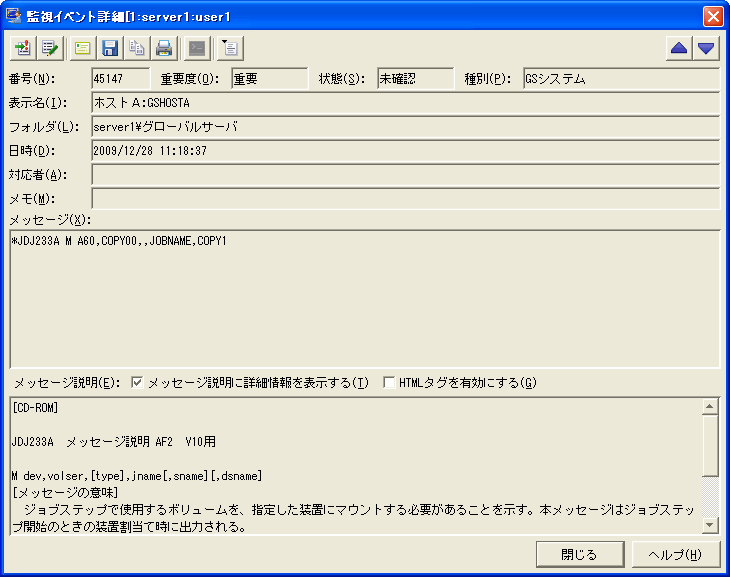Image resolution: width=730 pixels, height=577 pixels.
Task: Click the yellow card toolbar icon
Action: tap(82, 48)
